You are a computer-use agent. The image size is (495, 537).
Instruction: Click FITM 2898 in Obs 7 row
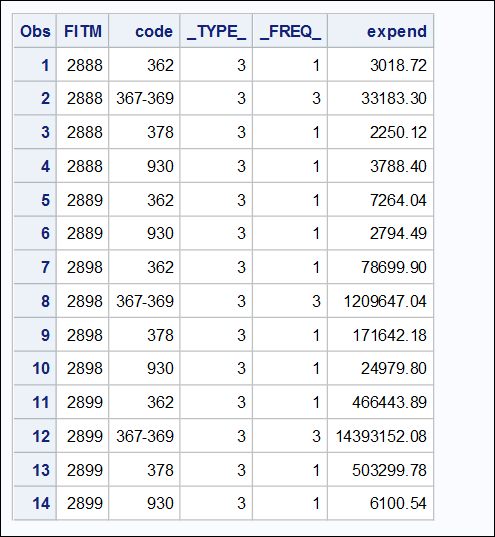point(85,267)
